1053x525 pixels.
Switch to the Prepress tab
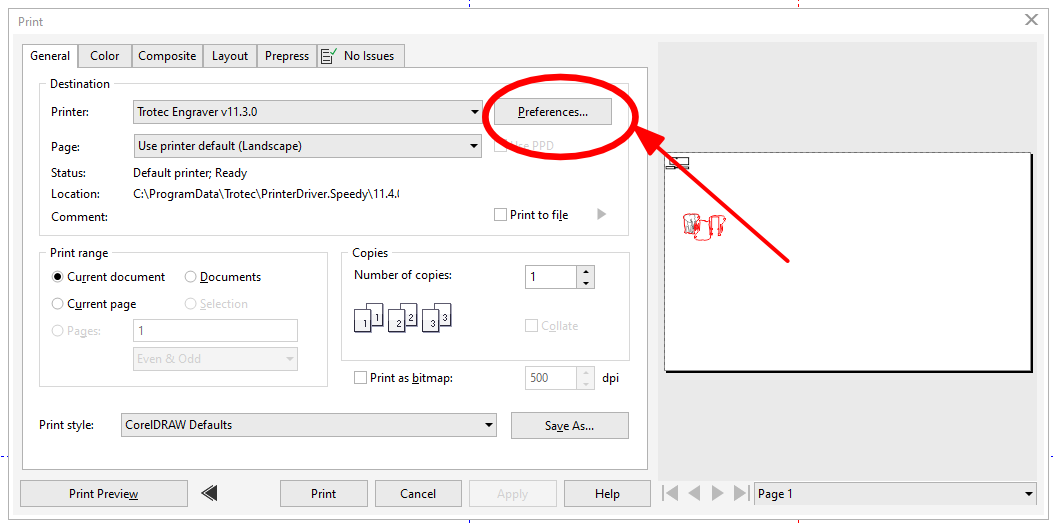[287, 56]
